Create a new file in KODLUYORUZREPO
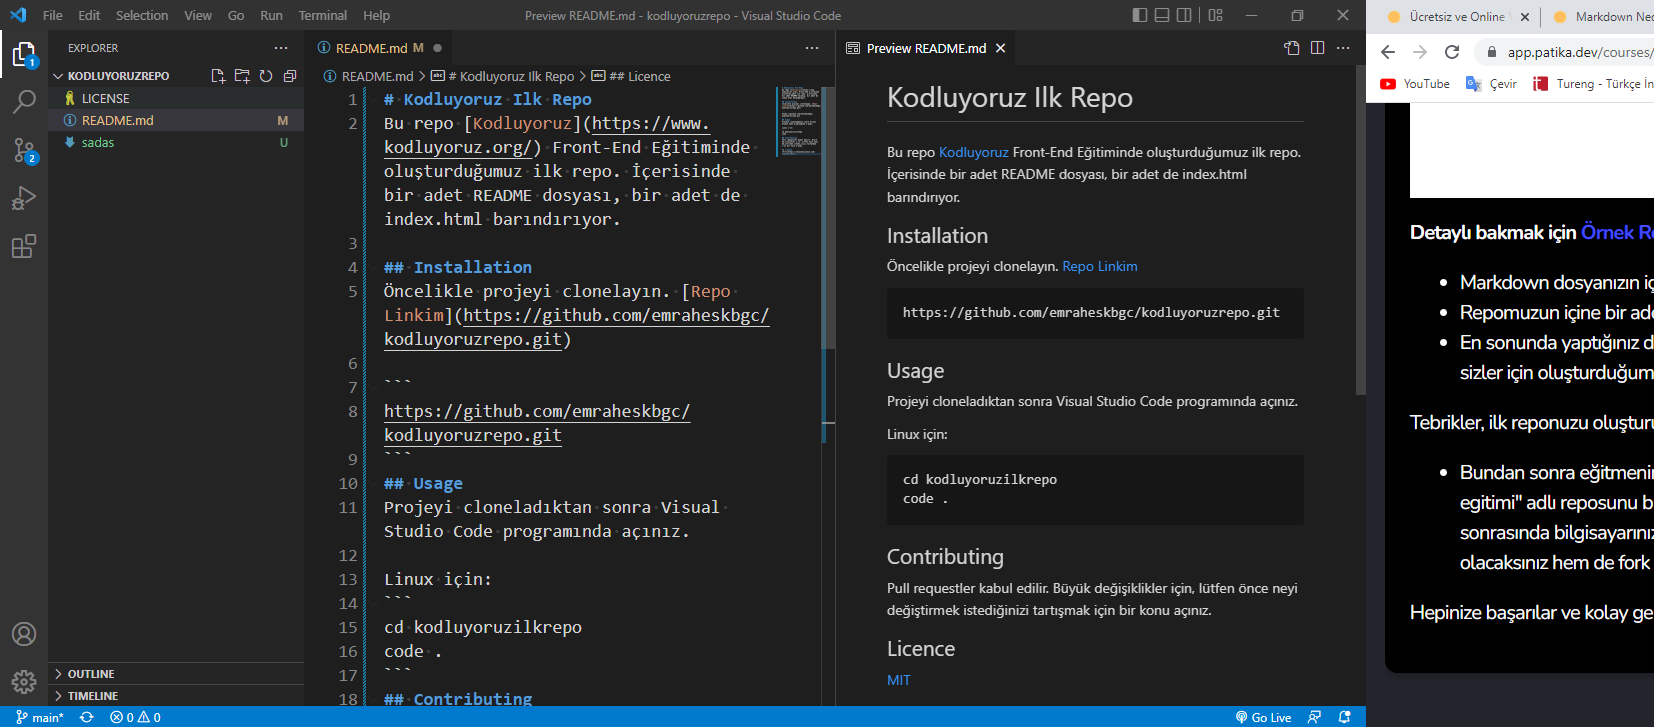The height and width of the screenshot is (727, 1654). [218, 76]
